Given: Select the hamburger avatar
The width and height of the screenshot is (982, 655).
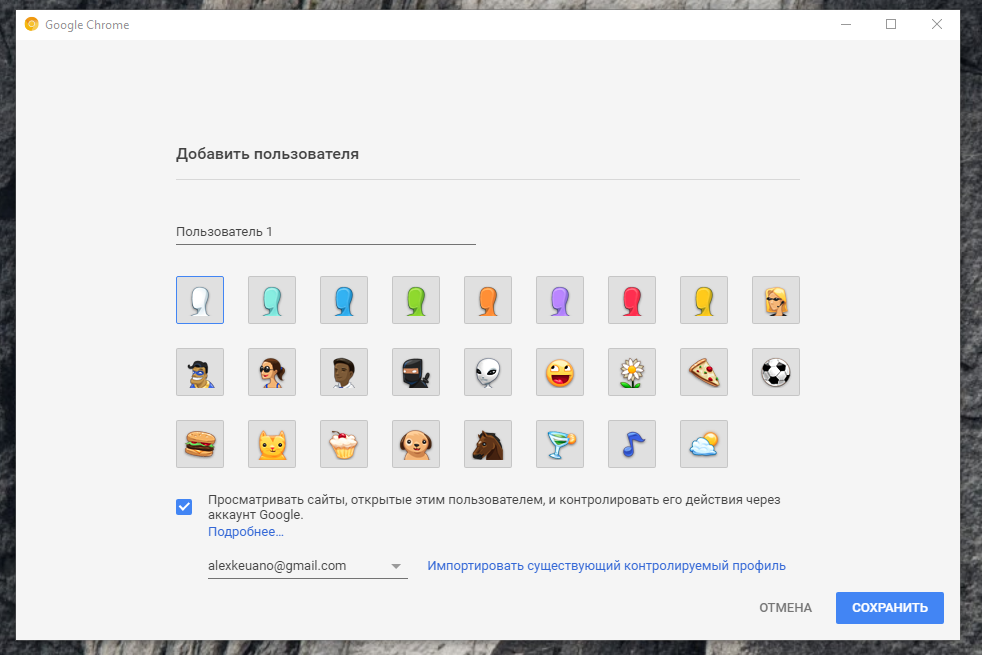Looking at the screenshot, I should (x=200, y=444).
